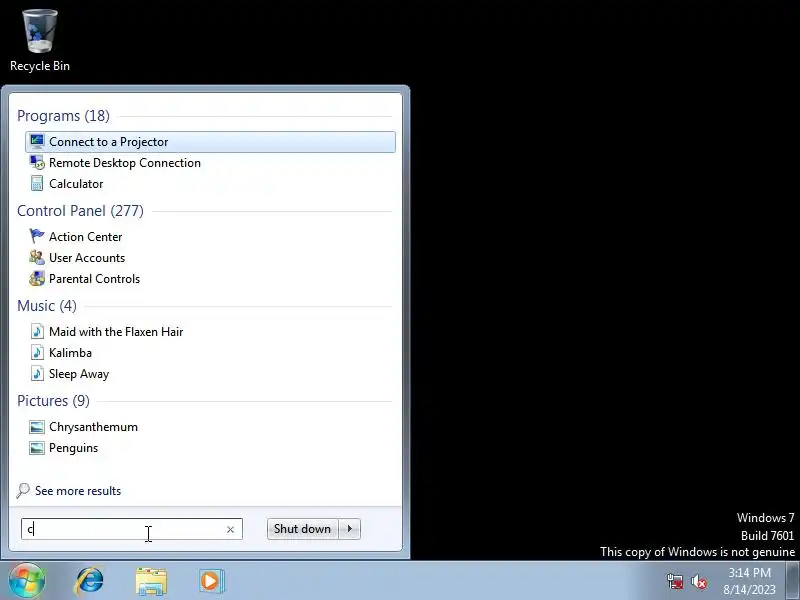
Task: Select the Chrysanthemum result text
Action: [x=93, y=427]
